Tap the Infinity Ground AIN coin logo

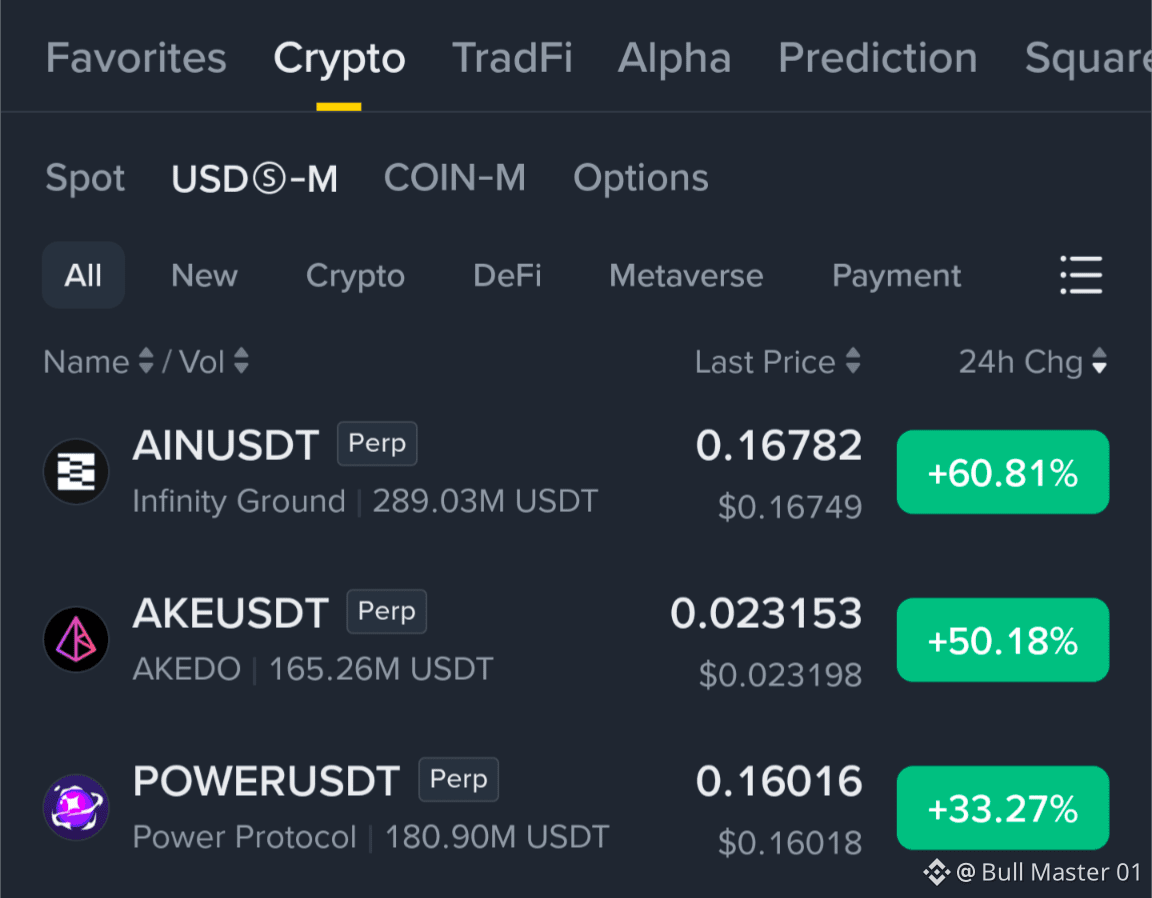point(76,471)
